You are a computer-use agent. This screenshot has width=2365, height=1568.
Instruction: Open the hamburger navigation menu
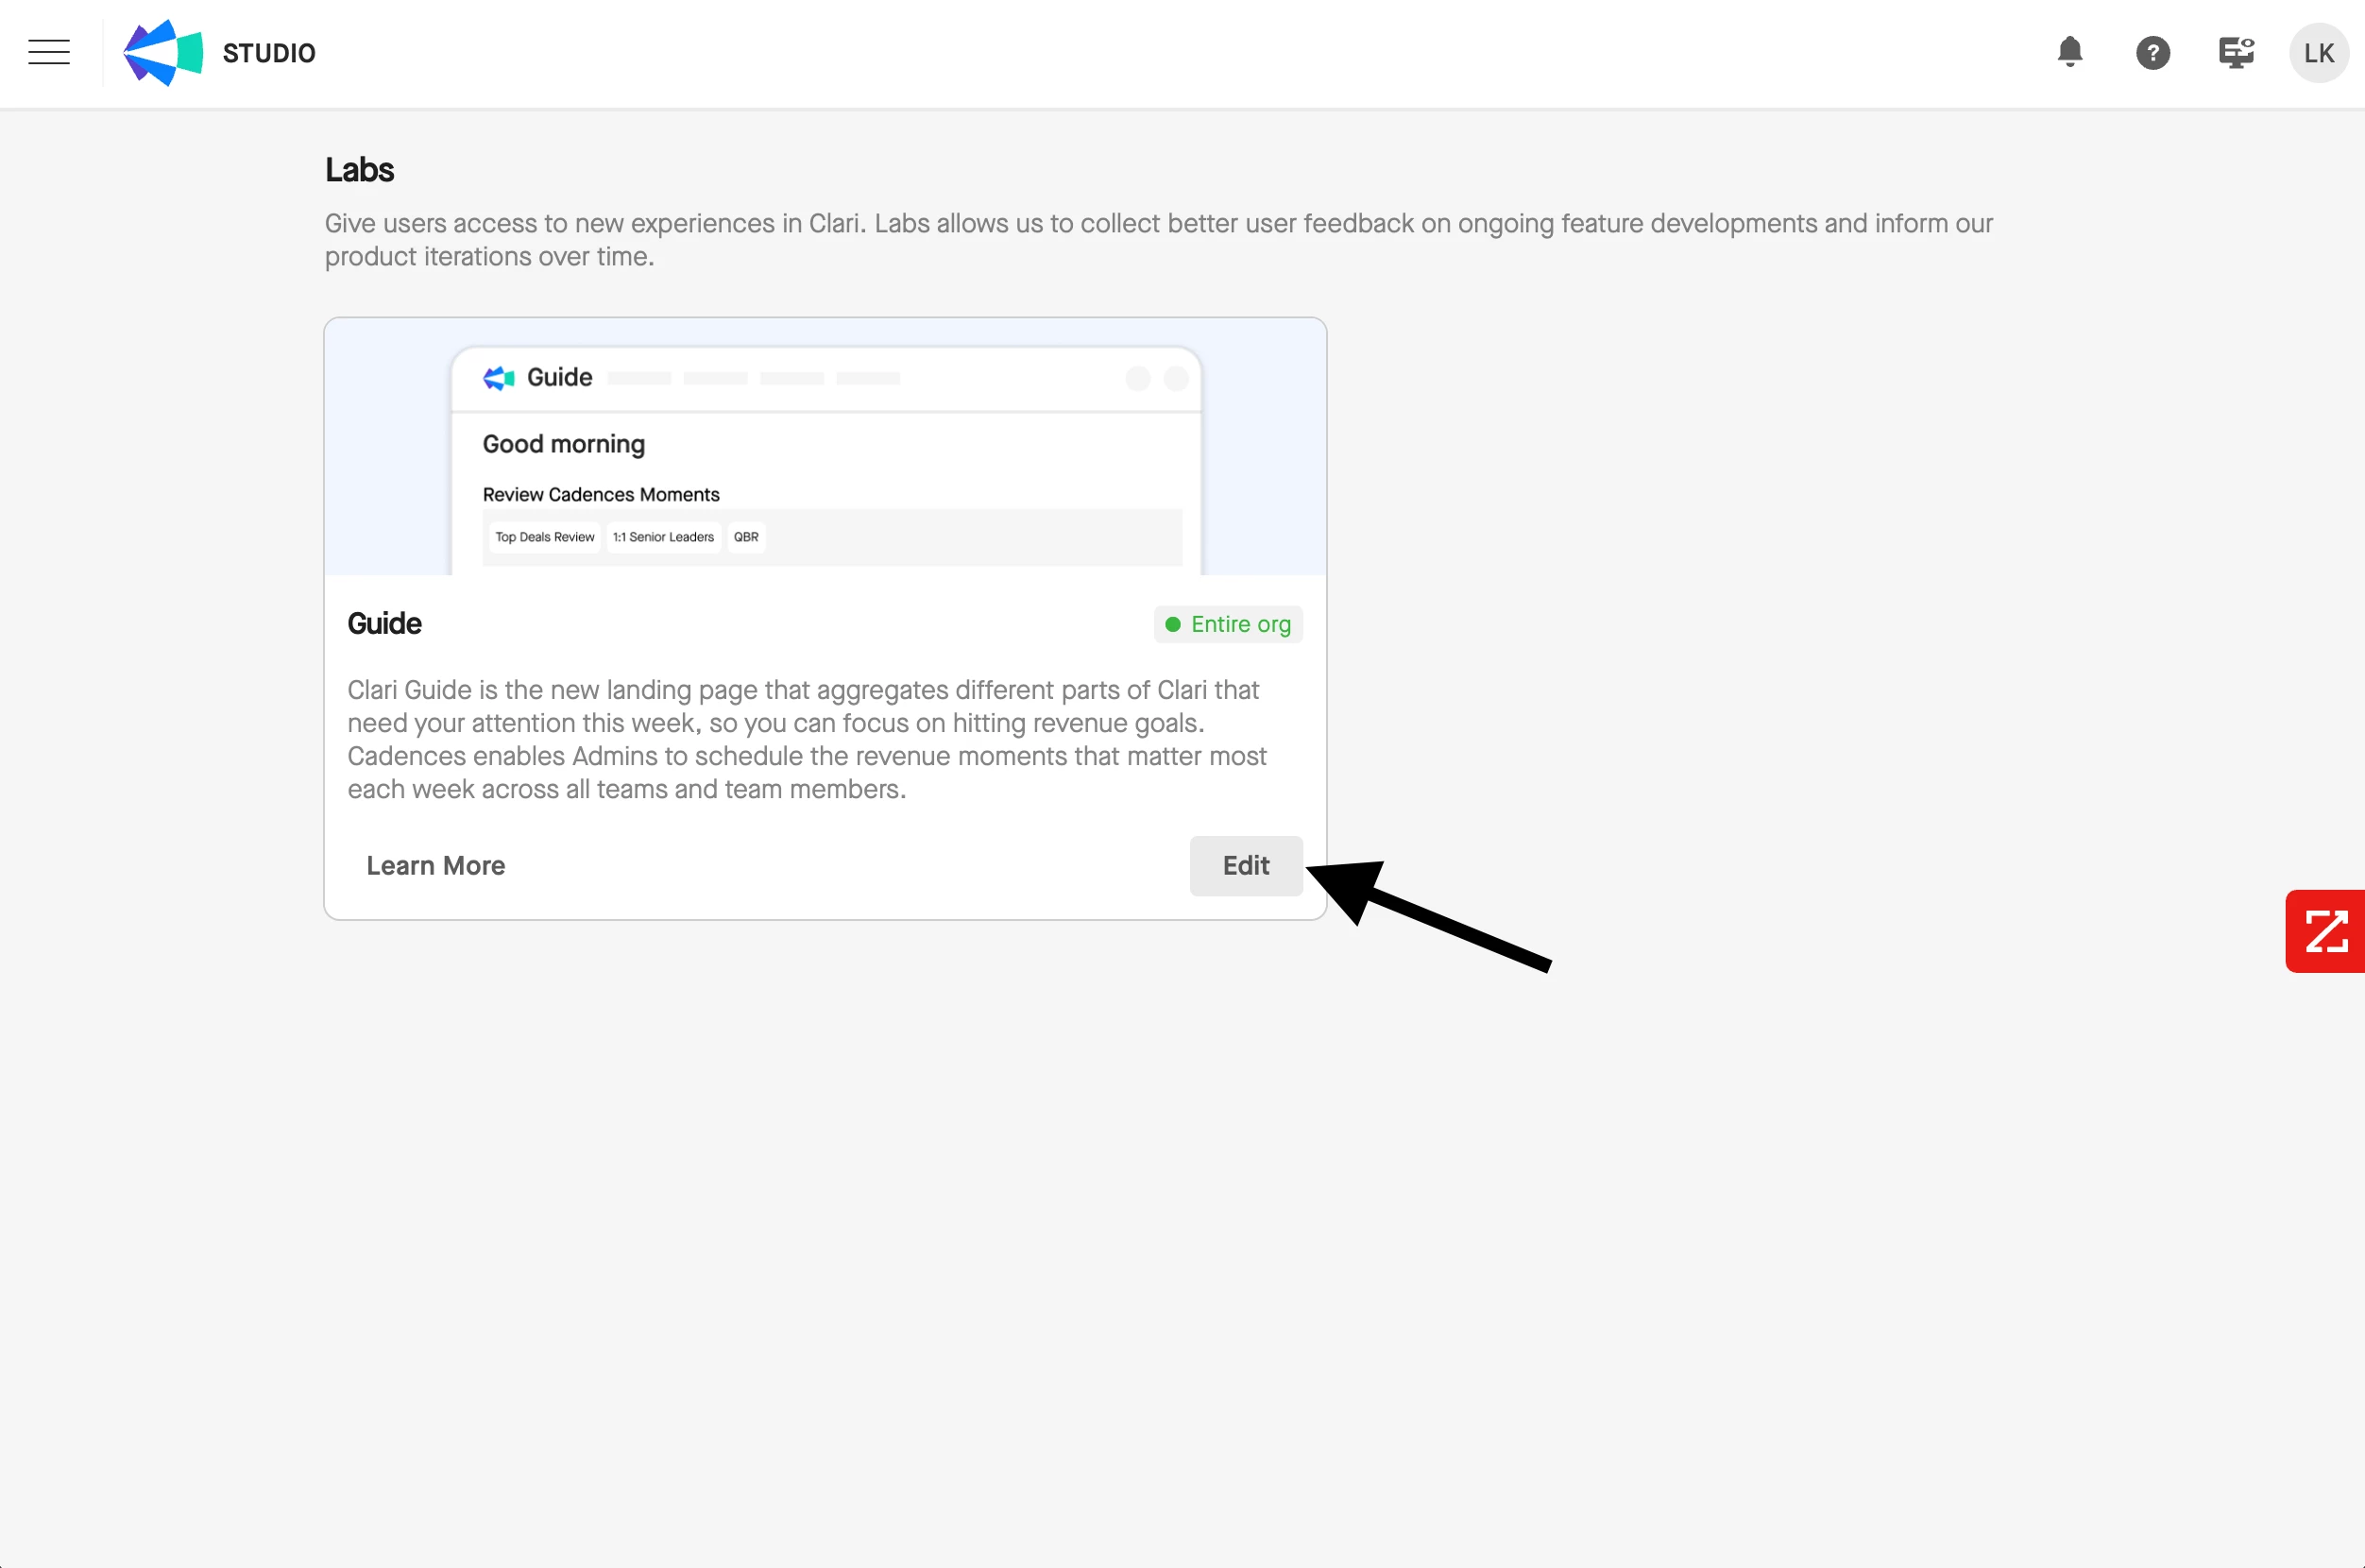click(49, 52)
